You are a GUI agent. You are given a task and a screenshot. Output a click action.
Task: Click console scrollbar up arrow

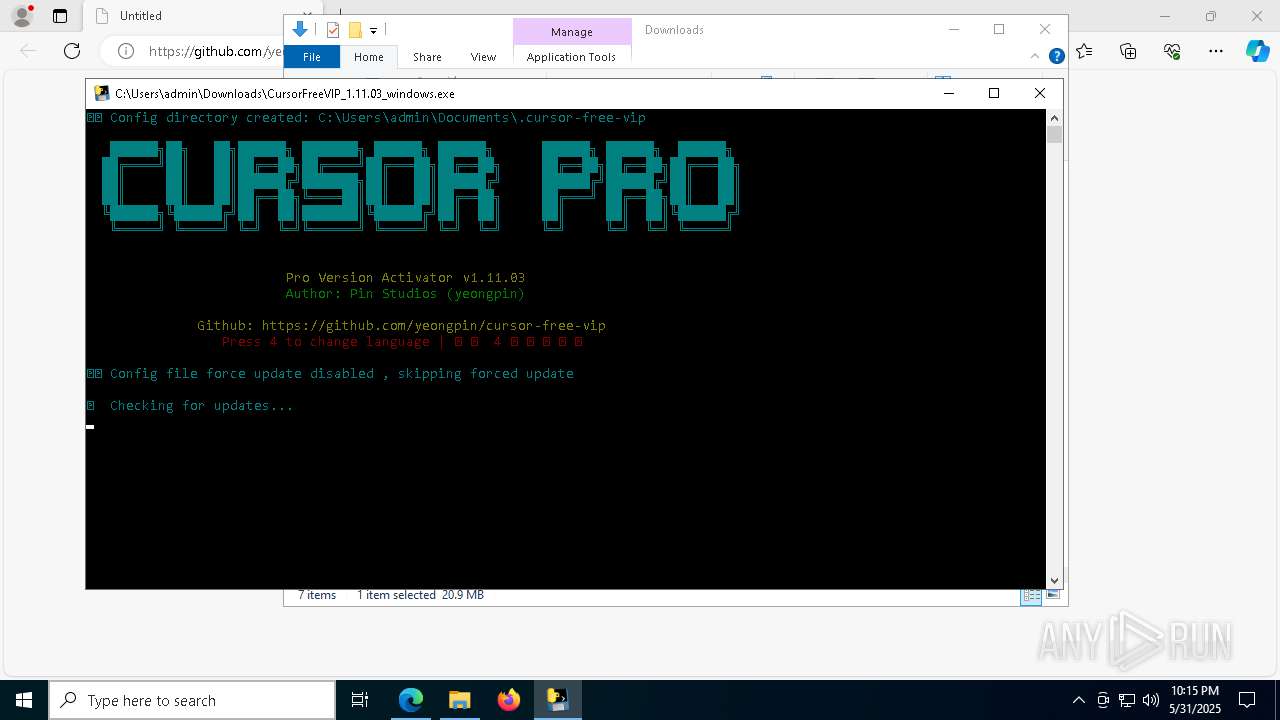click(x=1054, y=117)
